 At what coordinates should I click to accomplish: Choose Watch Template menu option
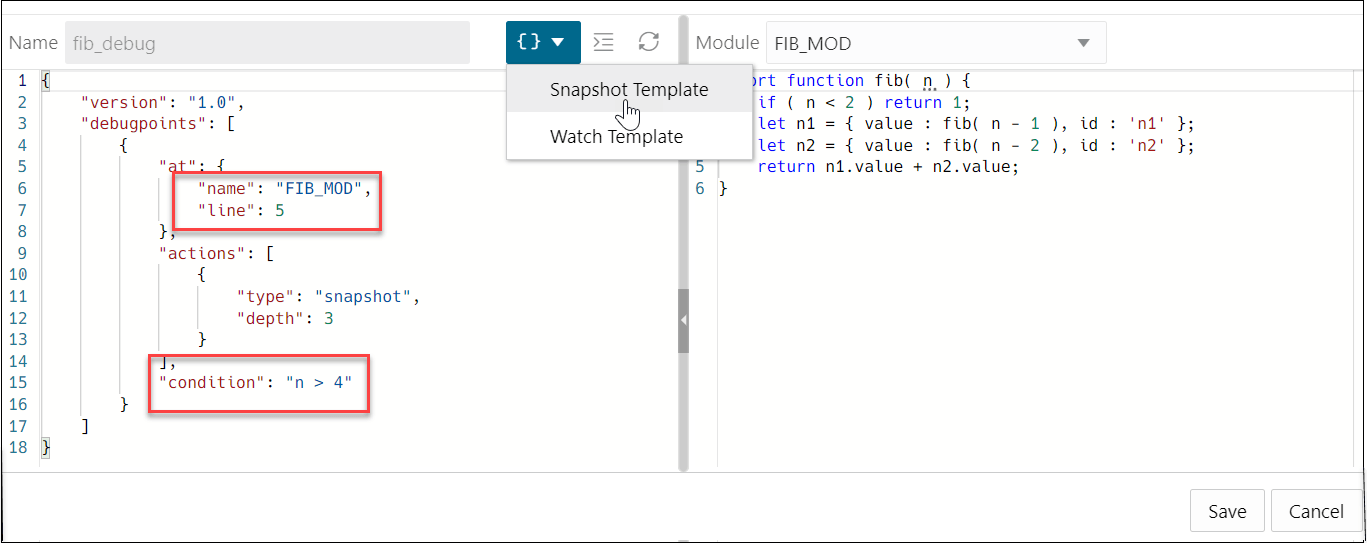pos(616,137)
